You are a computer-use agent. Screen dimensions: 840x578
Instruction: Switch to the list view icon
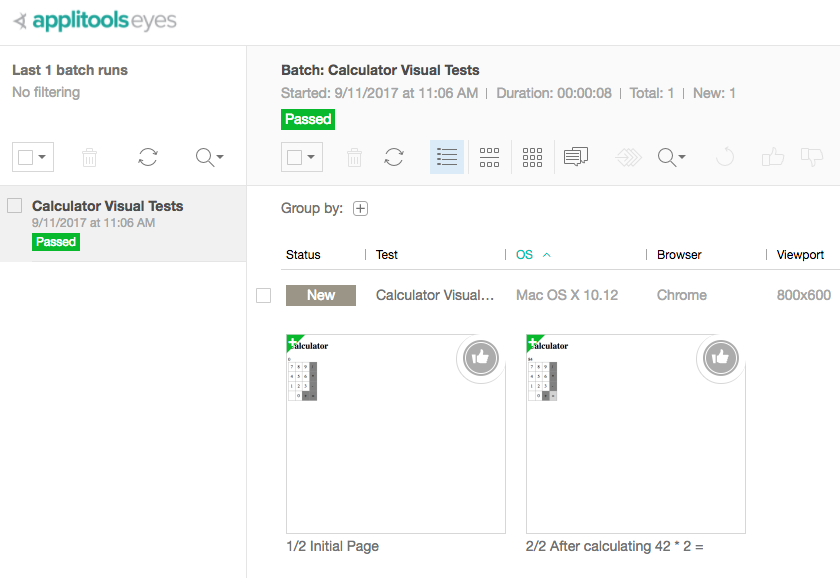click(447, 157)
